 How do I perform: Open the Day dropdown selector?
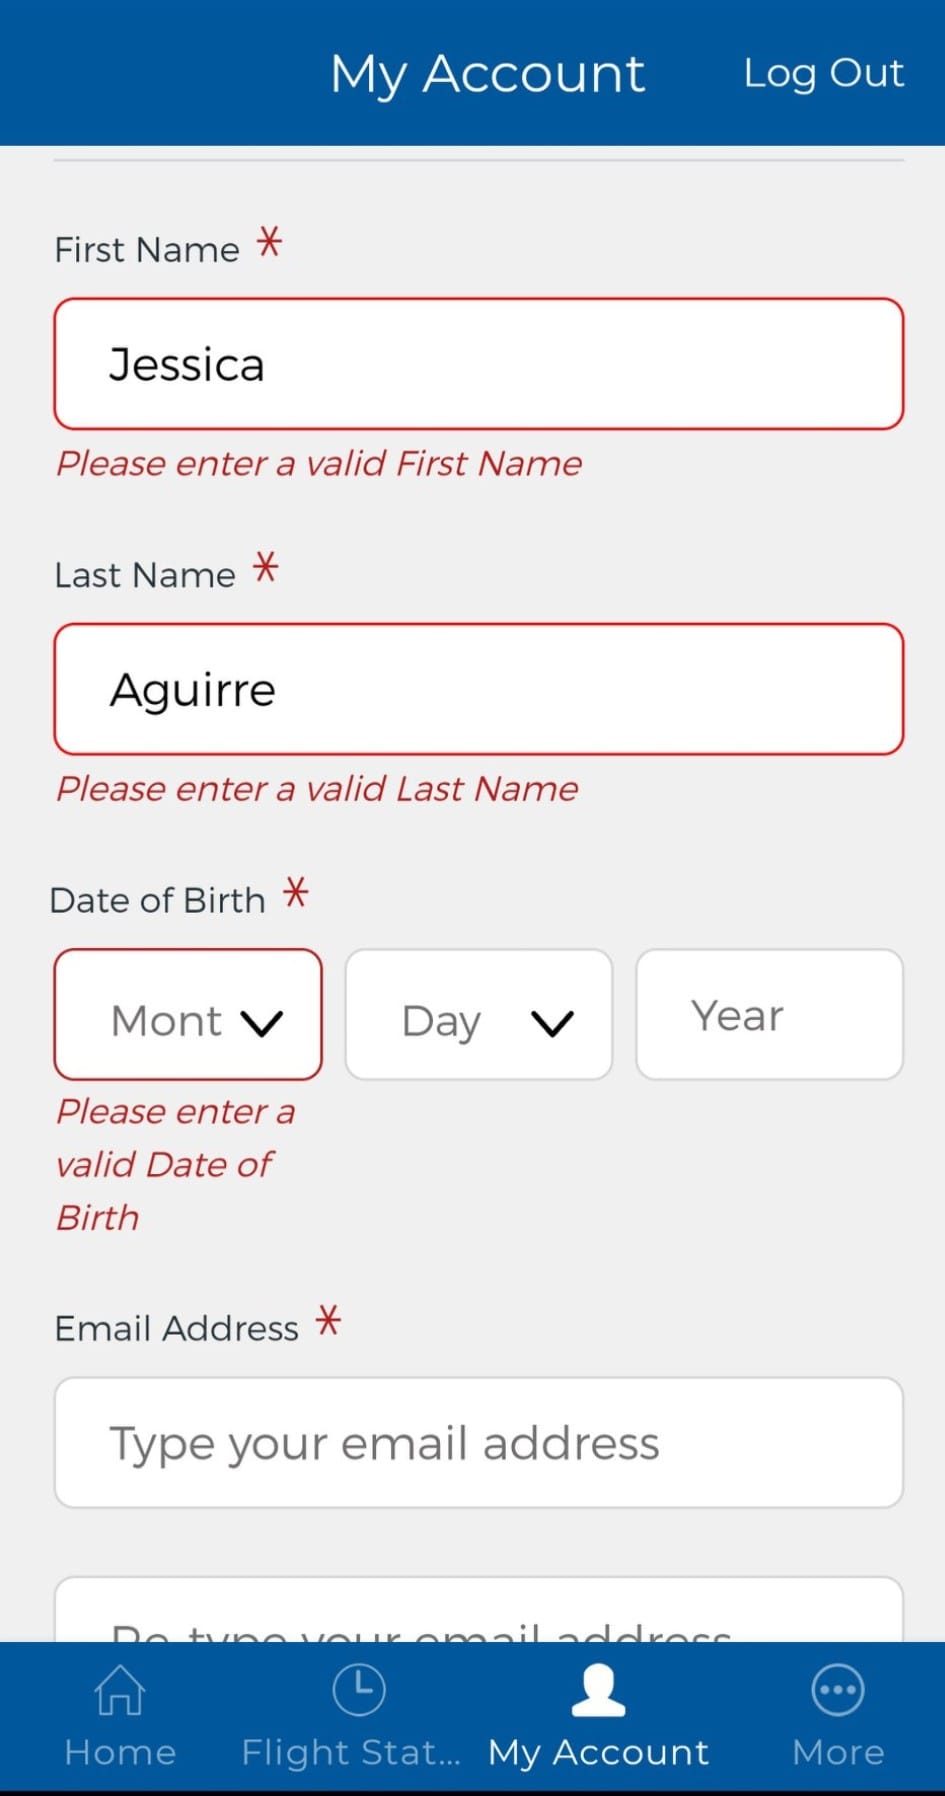[479, 1014]
